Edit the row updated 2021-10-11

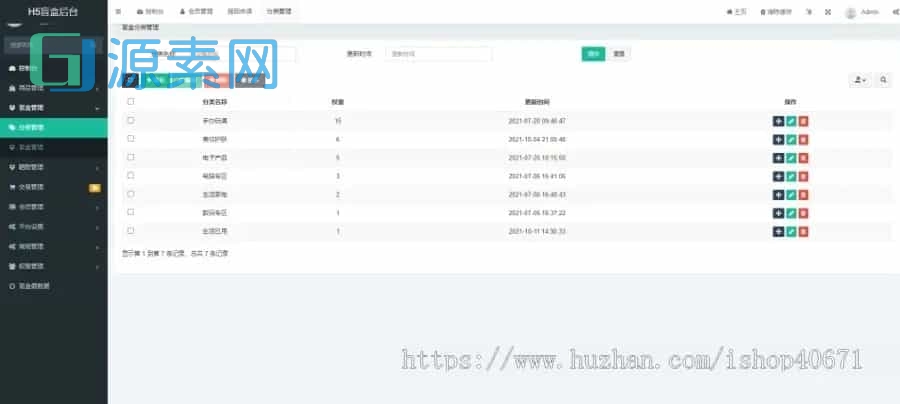[x=791, y=231]
